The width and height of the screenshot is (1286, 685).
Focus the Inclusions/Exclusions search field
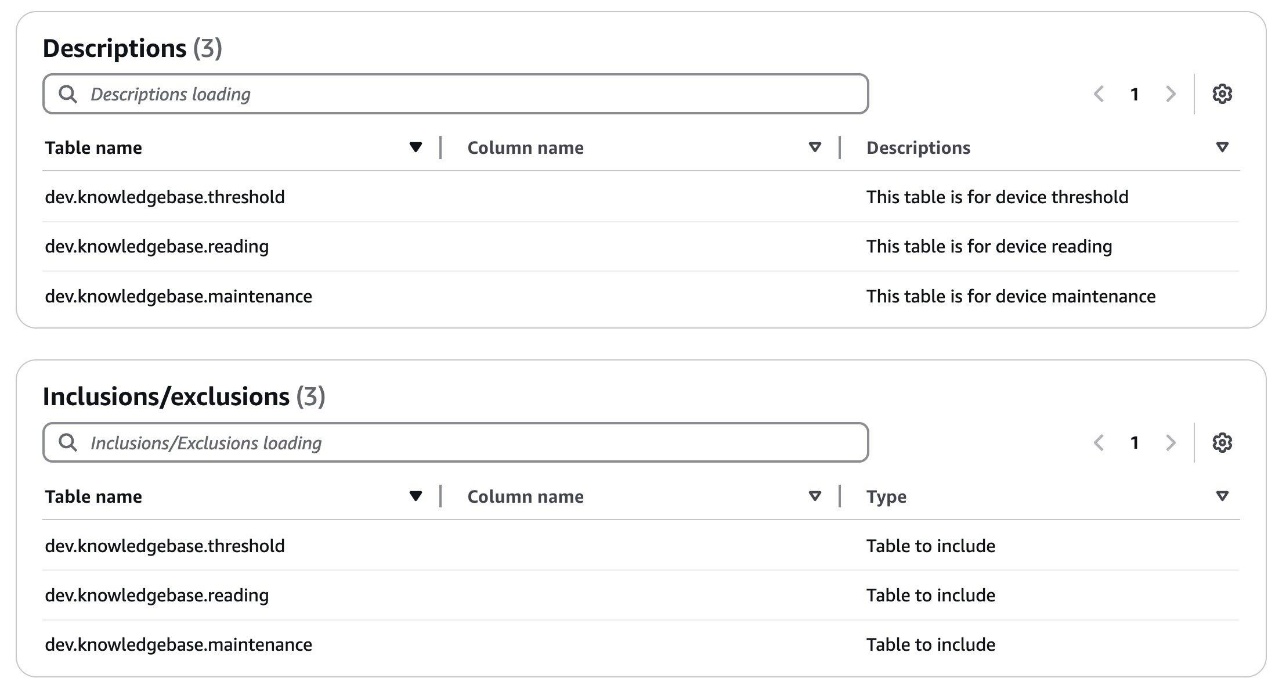pos(470,443)
